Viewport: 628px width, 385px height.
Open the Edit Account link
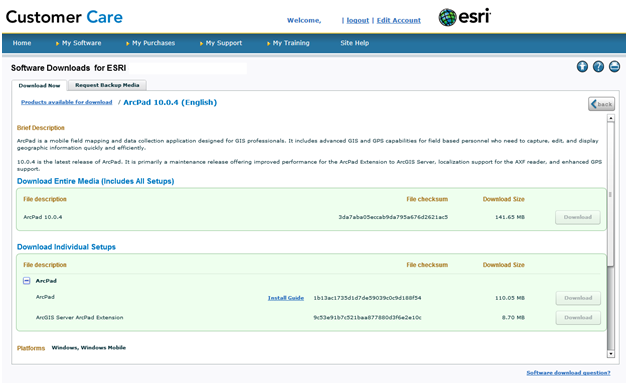click(399, 20)
